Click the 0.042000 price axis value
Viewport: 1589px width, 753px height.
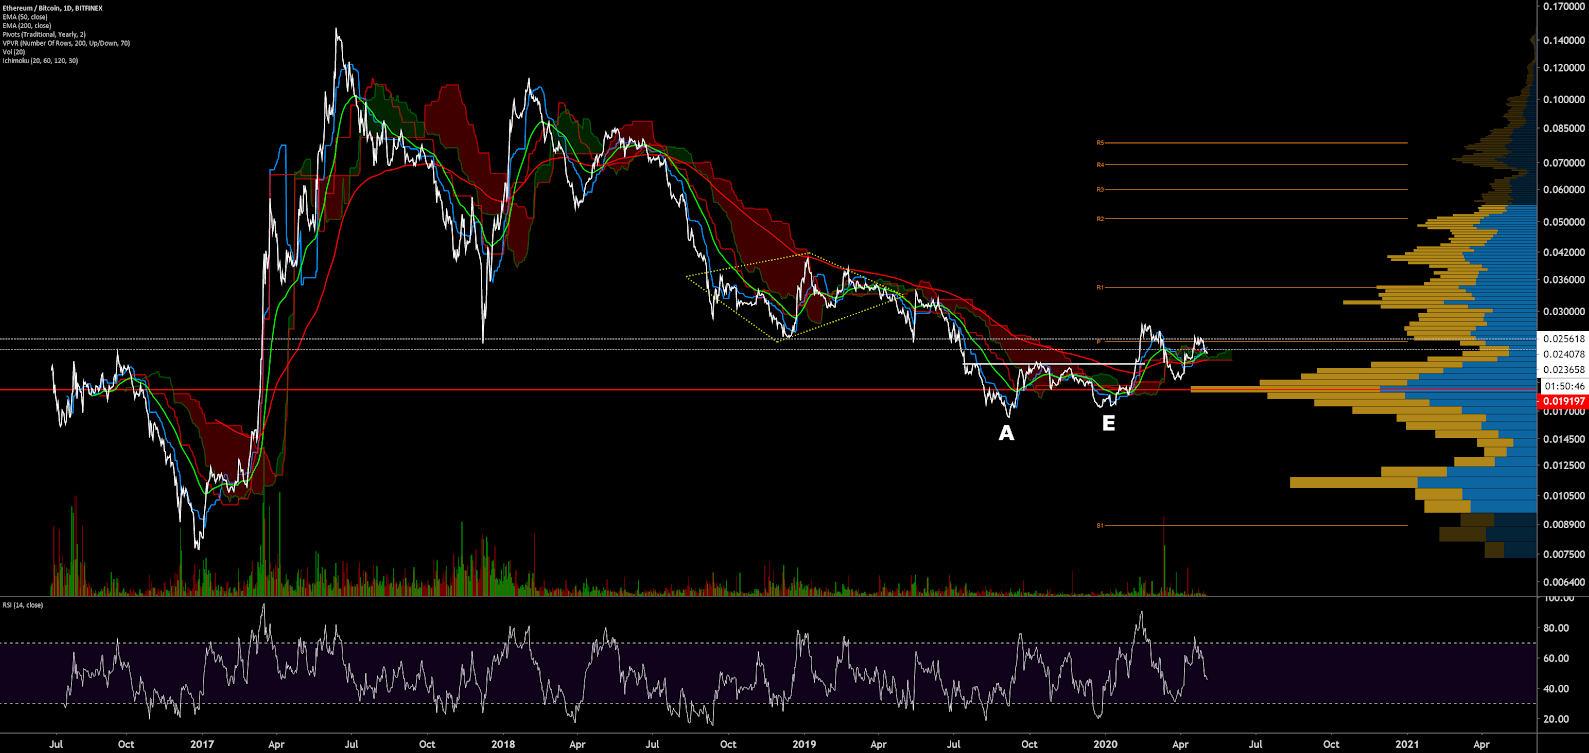[1564, 253]
